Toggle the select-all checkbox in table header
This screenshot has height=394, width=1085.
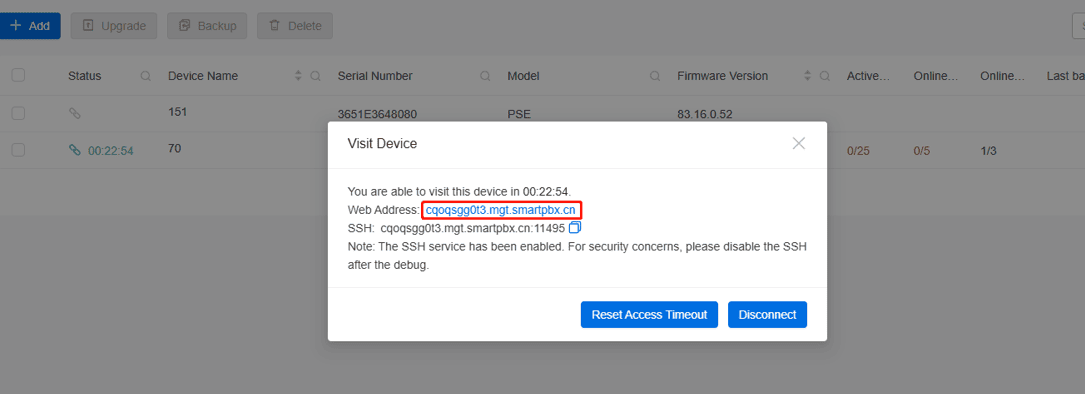tap(19, 75)
